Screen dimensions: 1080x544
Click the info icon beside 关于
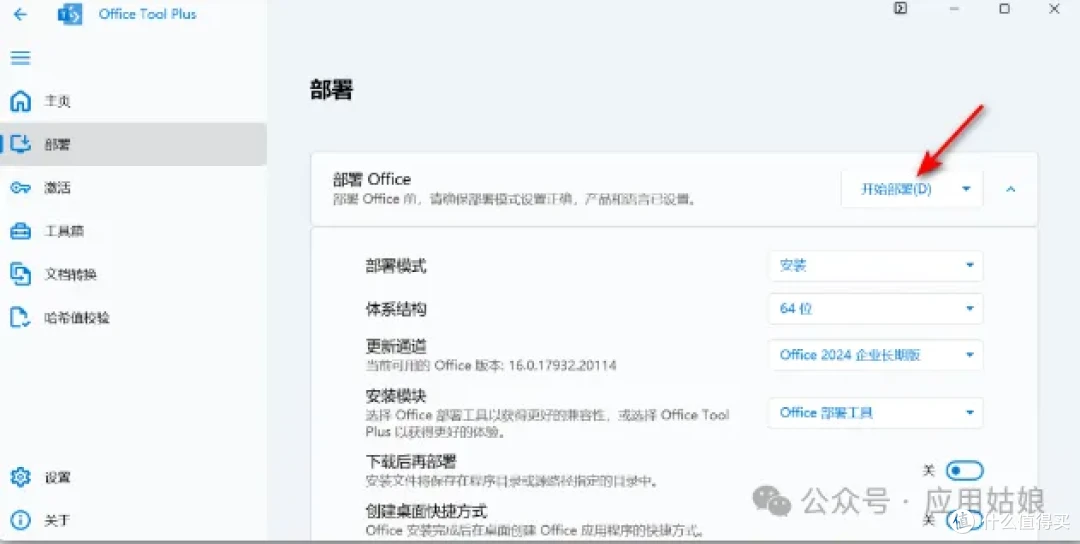pos(21,520)
